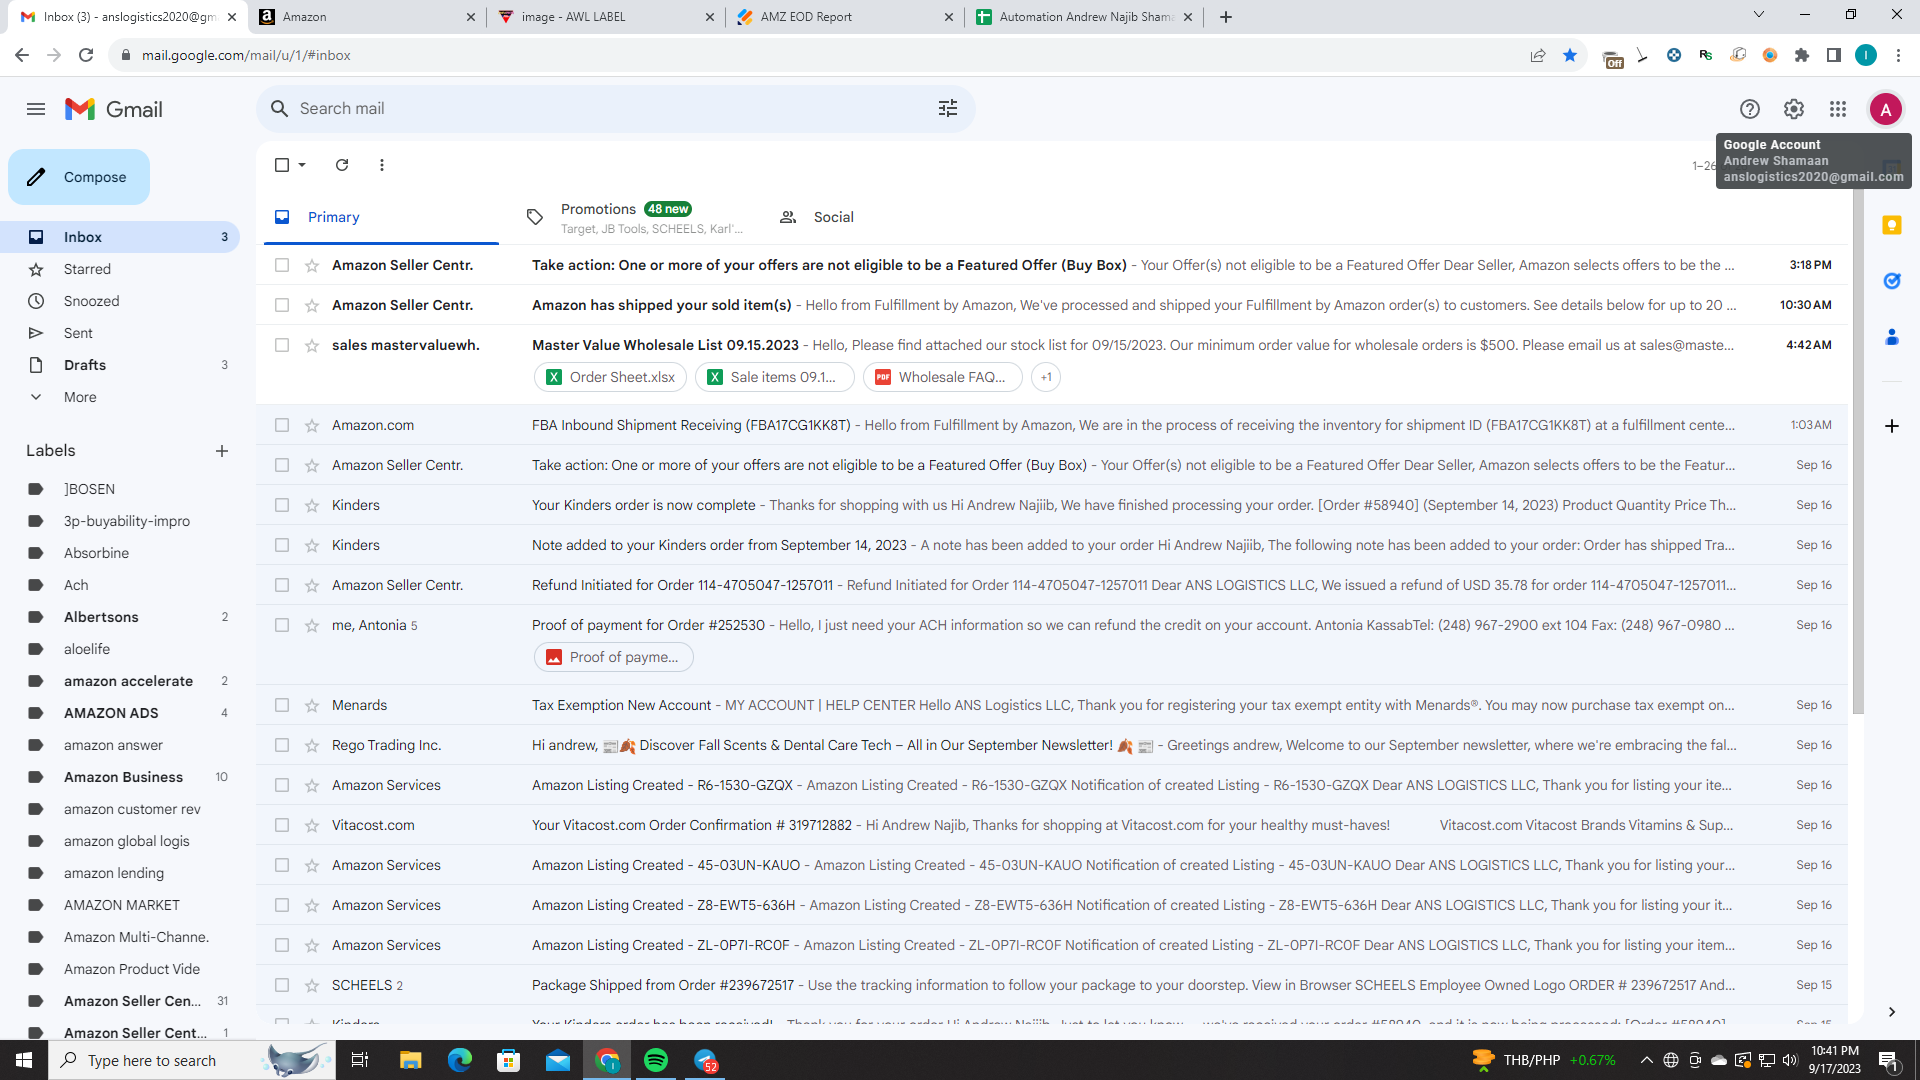Open a new browser tab
This screenshot has width=1920, height=1080.
click(x=1226, y=17)
